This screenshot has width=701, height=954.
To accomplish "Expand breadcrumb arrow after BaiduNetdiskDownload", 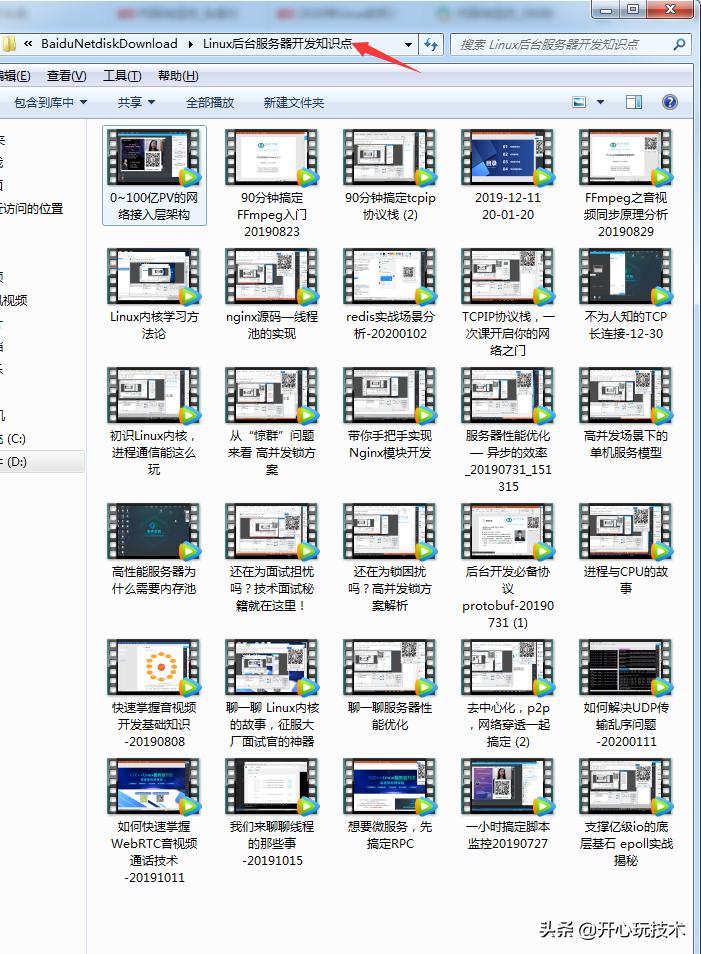I will (190, 44).
